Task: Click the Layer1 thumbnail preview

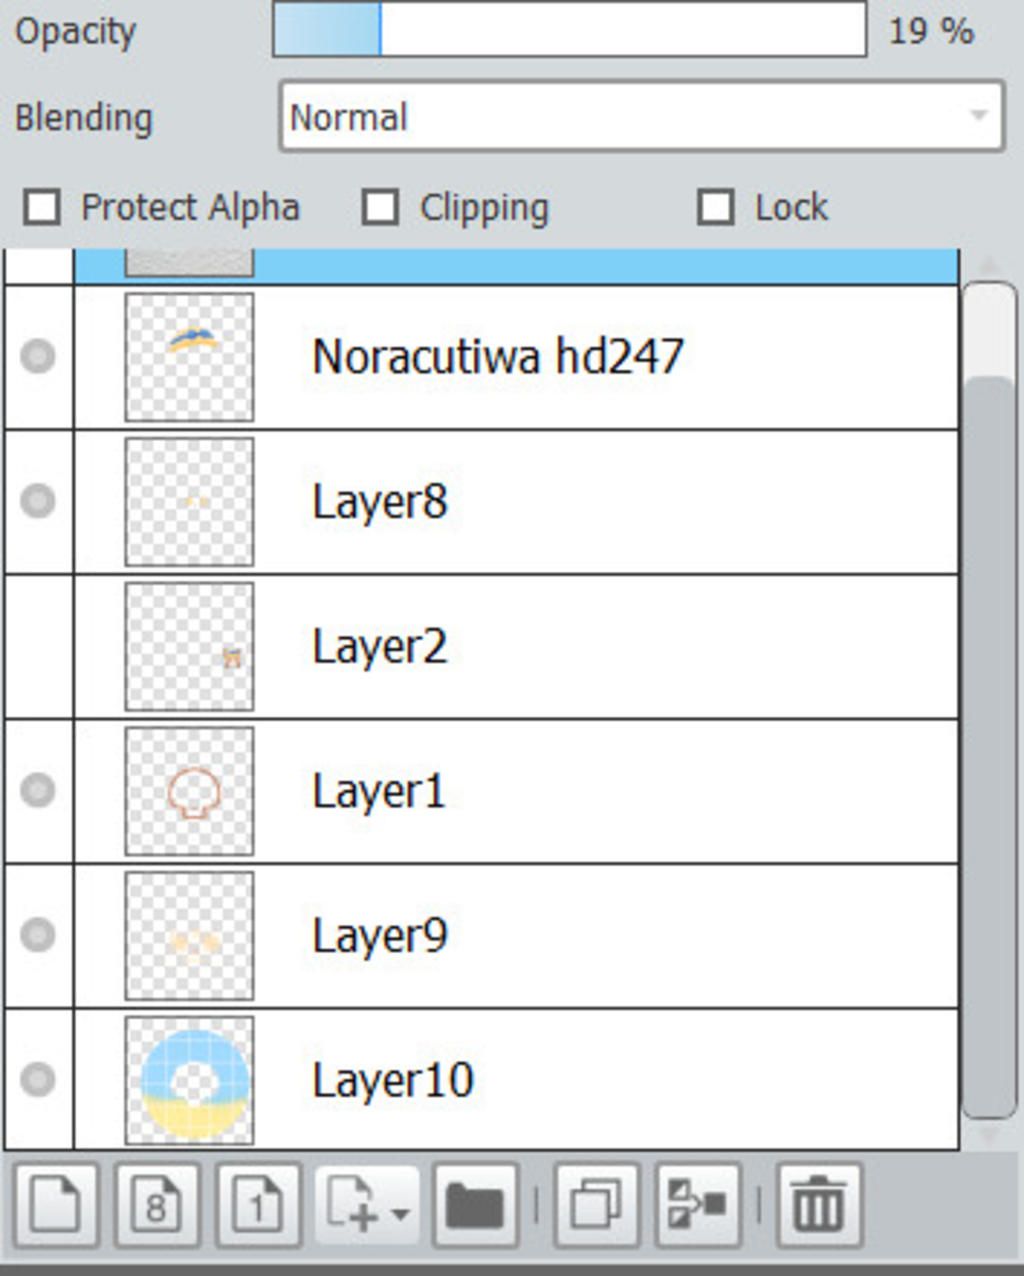Action: click(x=189, y=791)
